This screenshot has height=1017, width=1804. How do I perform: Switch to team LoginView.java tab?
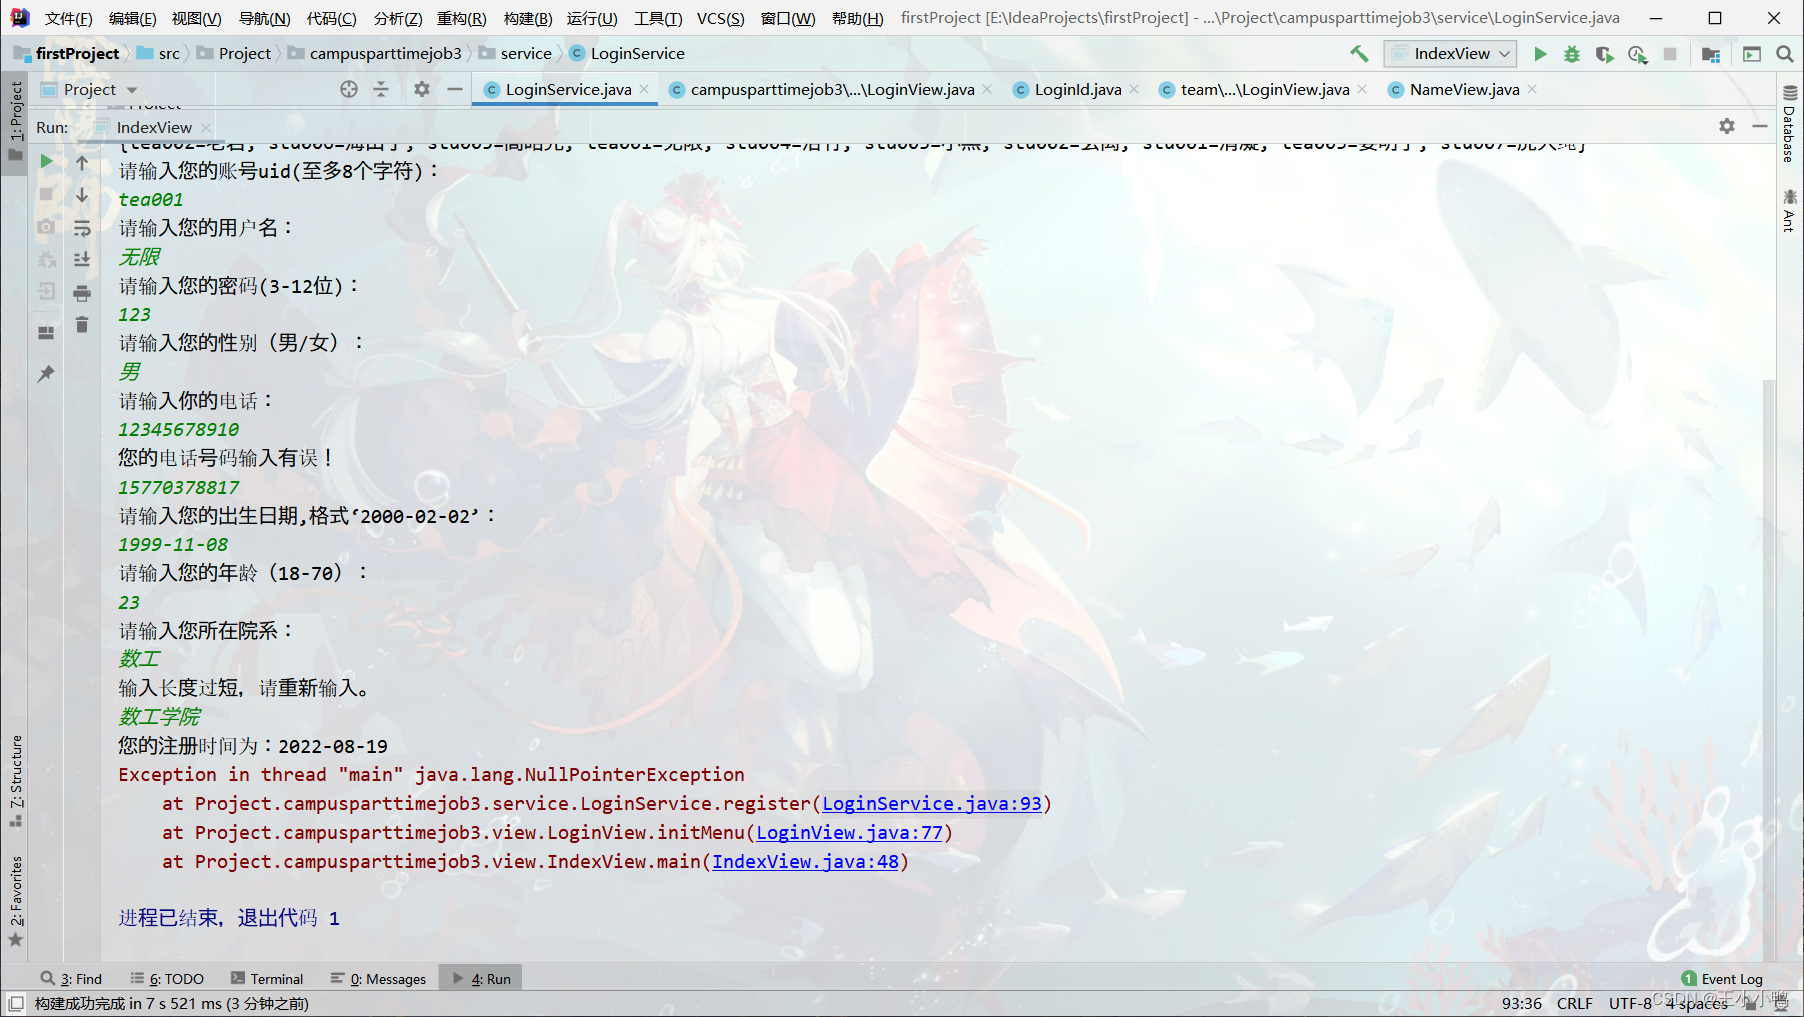click(x=1265, y=89)
